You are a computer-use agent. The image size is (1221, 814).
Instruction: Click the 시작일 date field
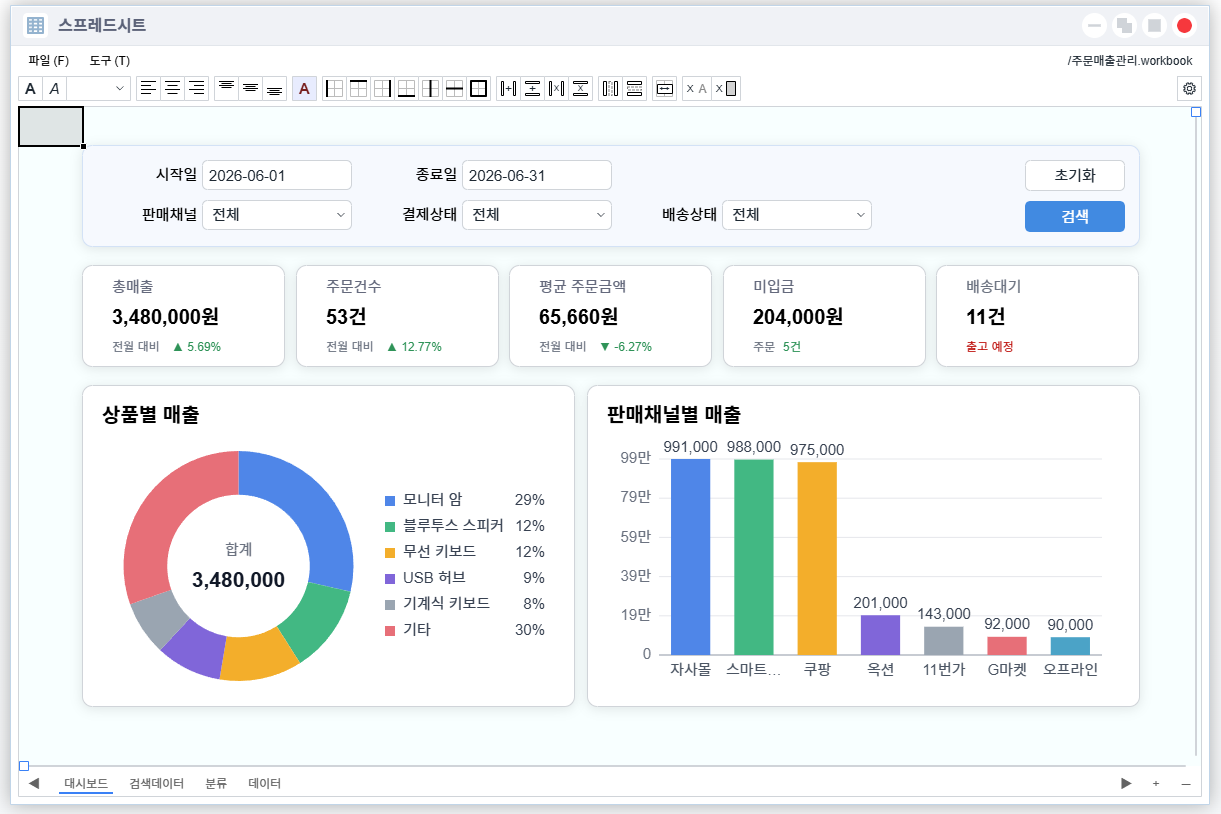(277, 175)
